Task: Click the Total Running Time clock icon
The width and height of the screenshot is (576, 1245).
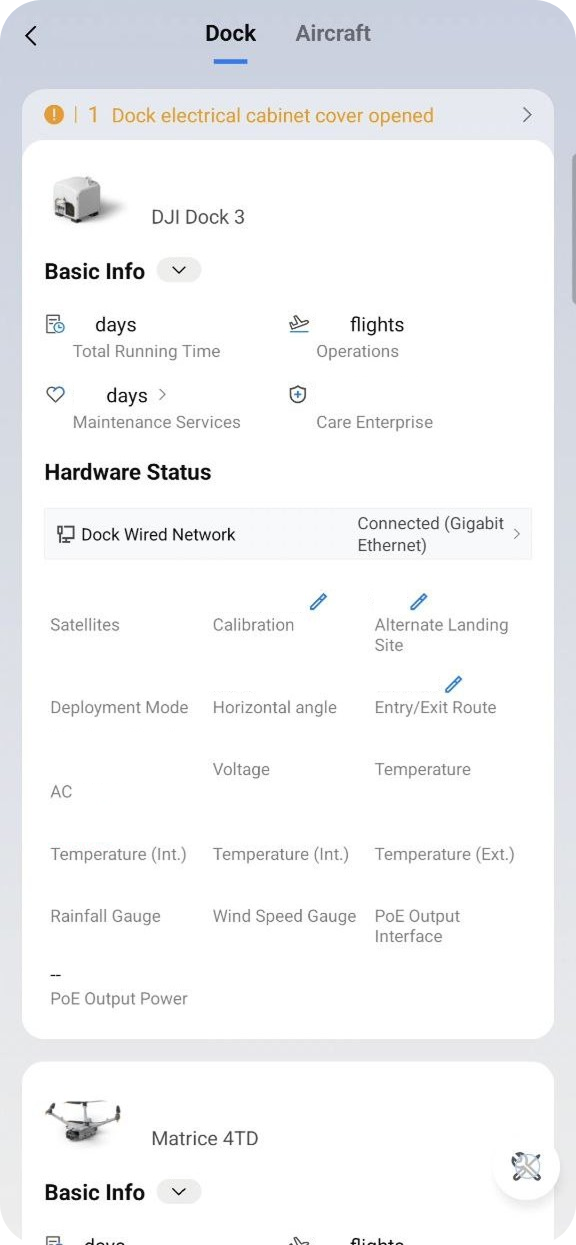Action: (55, 323)
